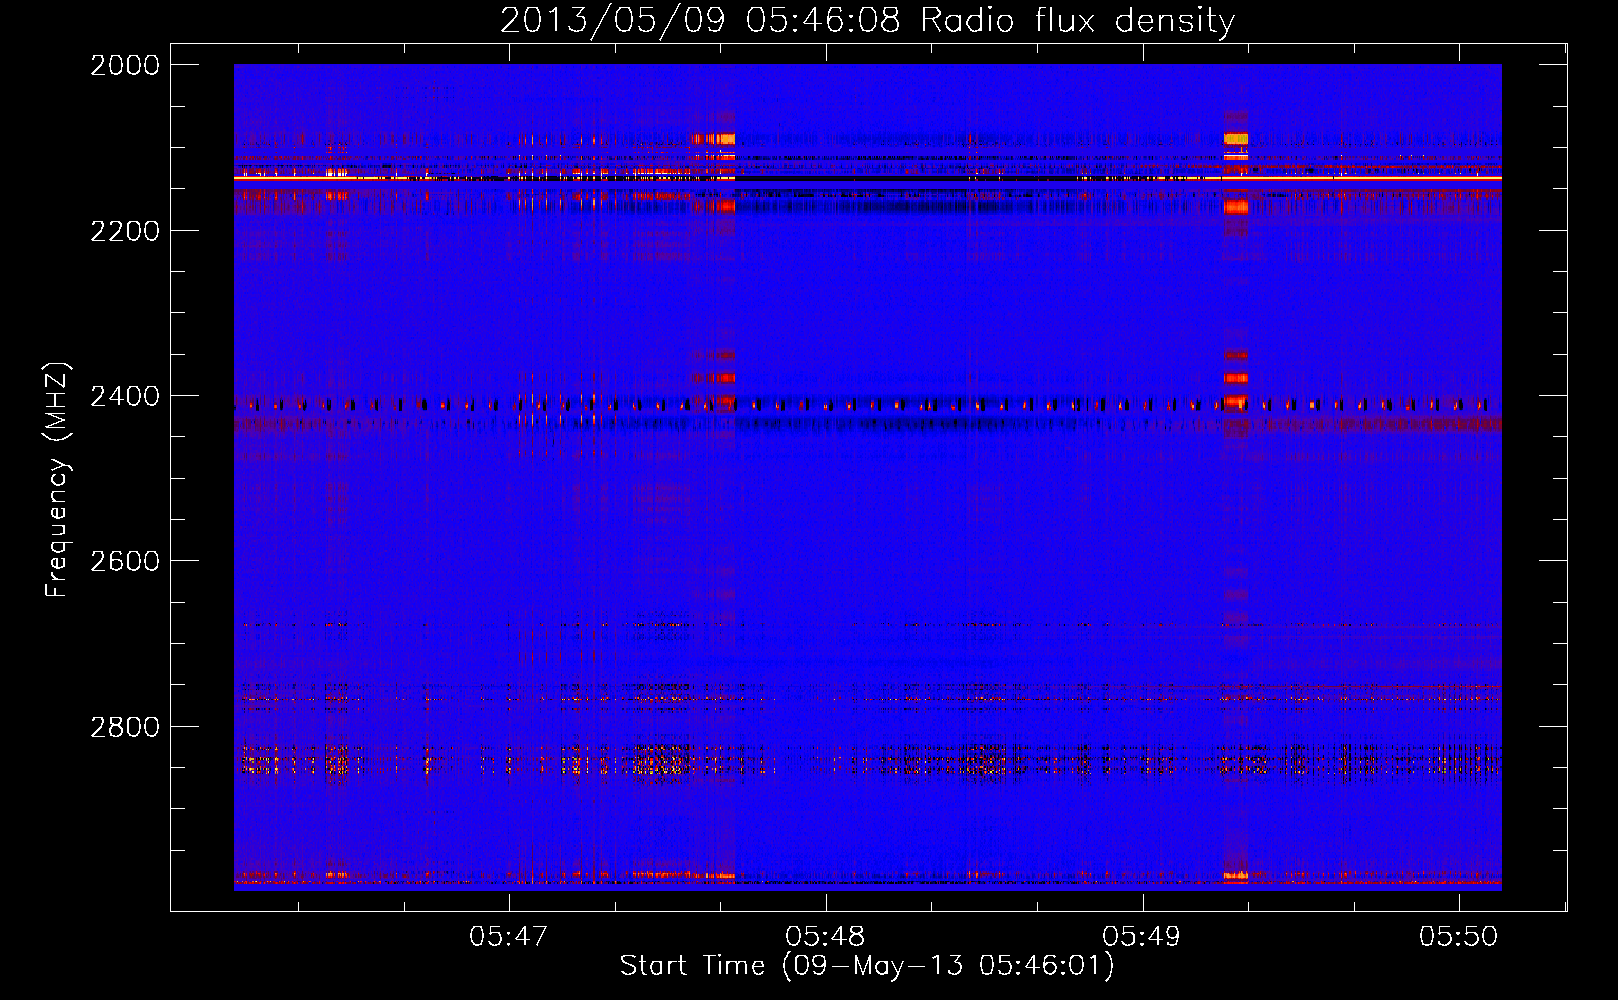The height and width of the screenshot is (1000, 1618).
Task: Click the 05:47 time tick label
Action: (x=509, y=936)
